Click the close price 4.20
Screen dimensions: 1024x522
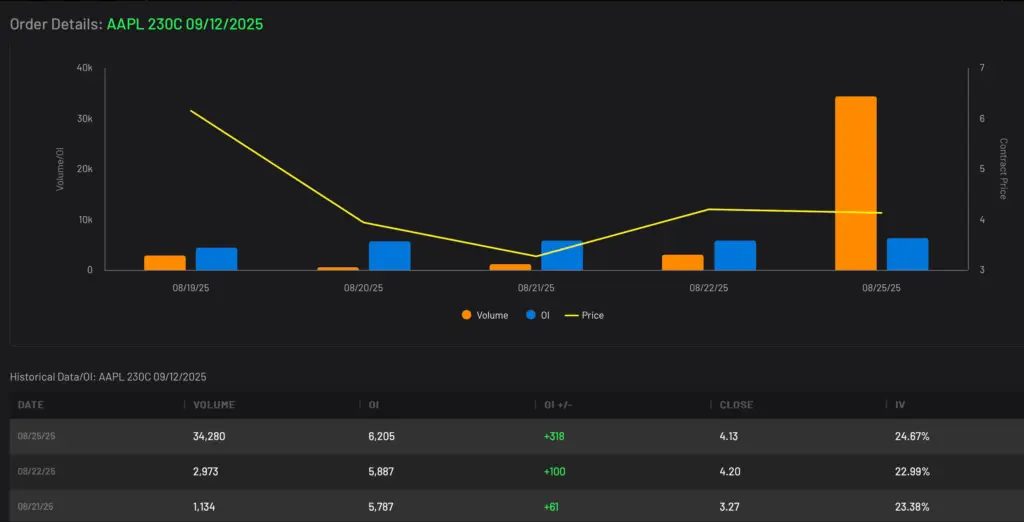729,472
